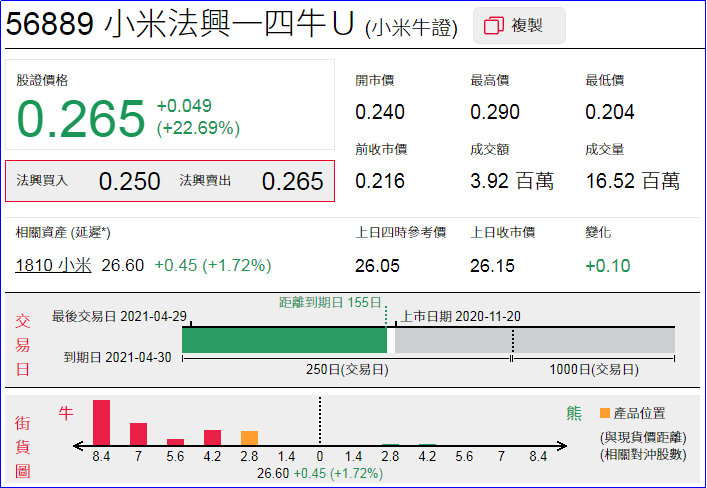This screenshot has width=707, height=488.
Task: Click the 1000日(交易日) scale label
Action: [x=594, y=370]
